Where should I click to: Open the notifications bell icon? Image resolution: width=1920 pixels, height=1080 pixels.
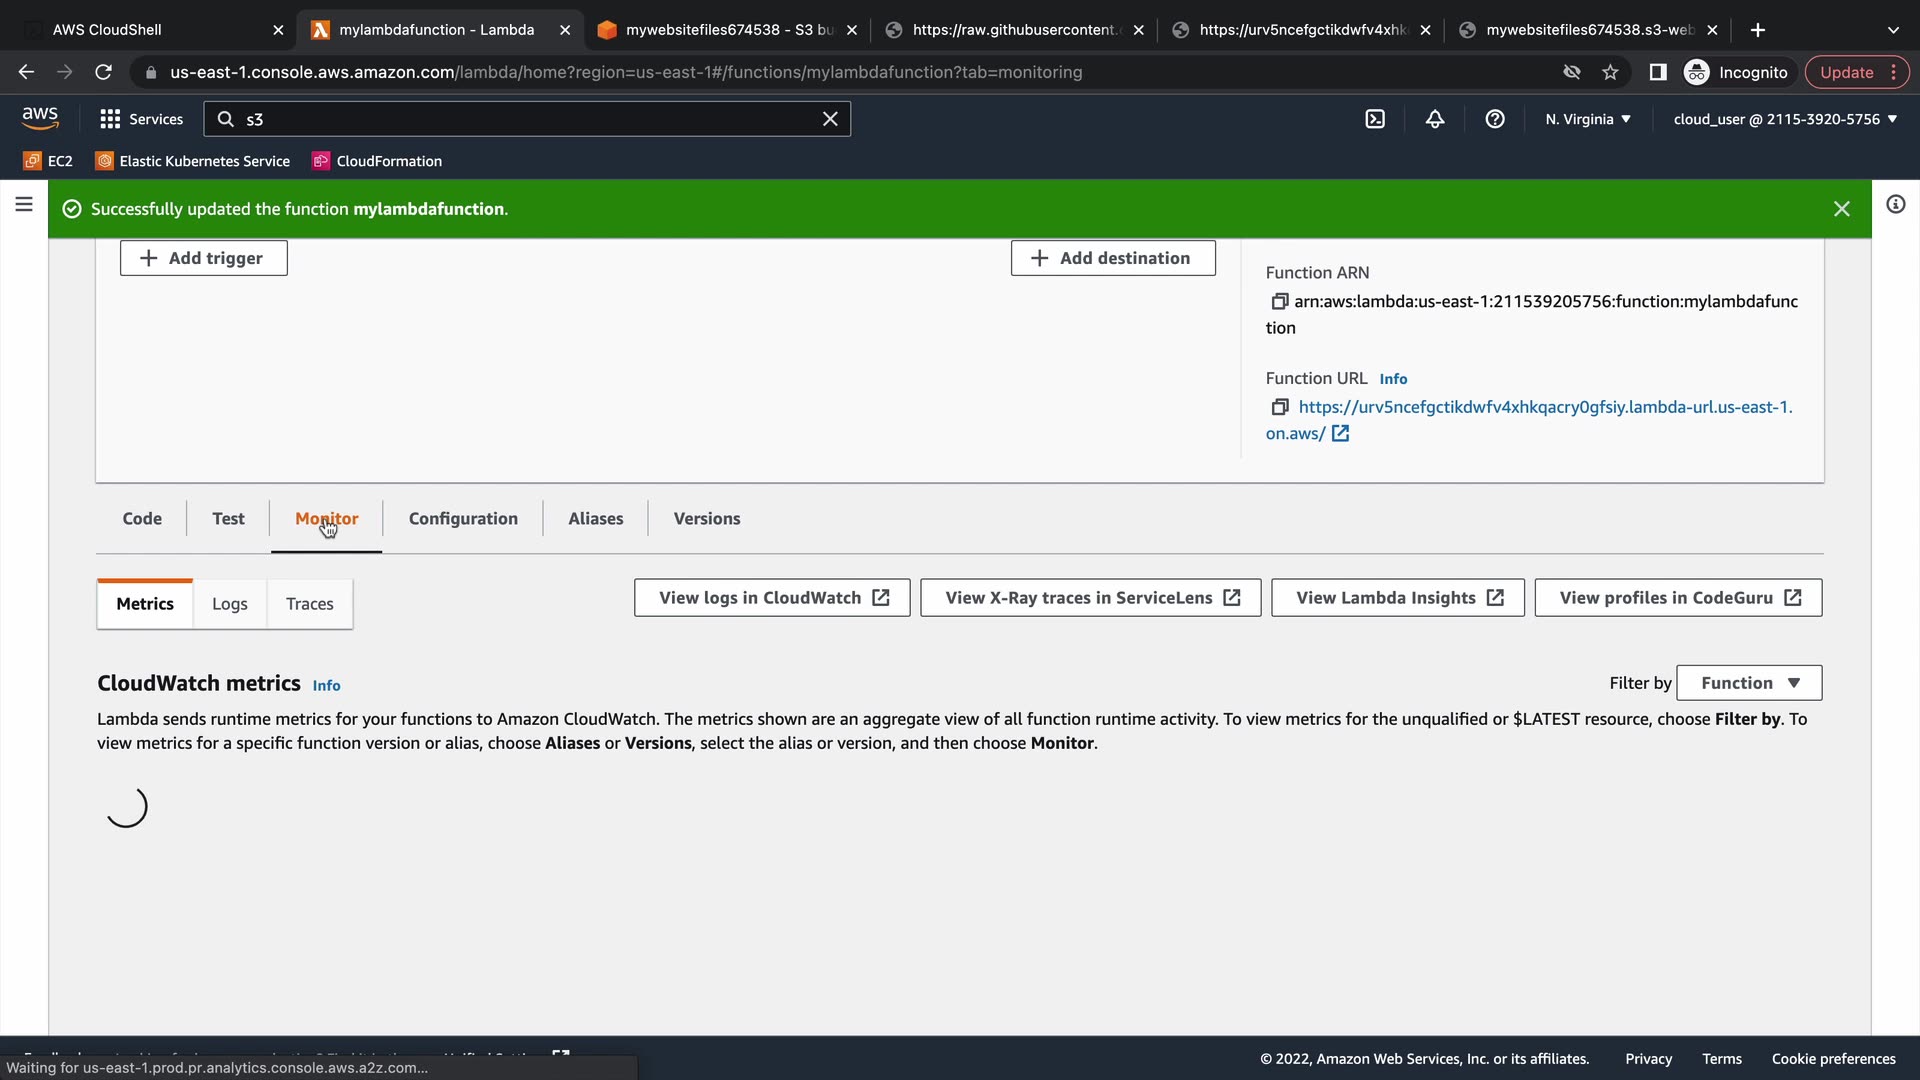pyautogui.click(x=1435, y=119)
